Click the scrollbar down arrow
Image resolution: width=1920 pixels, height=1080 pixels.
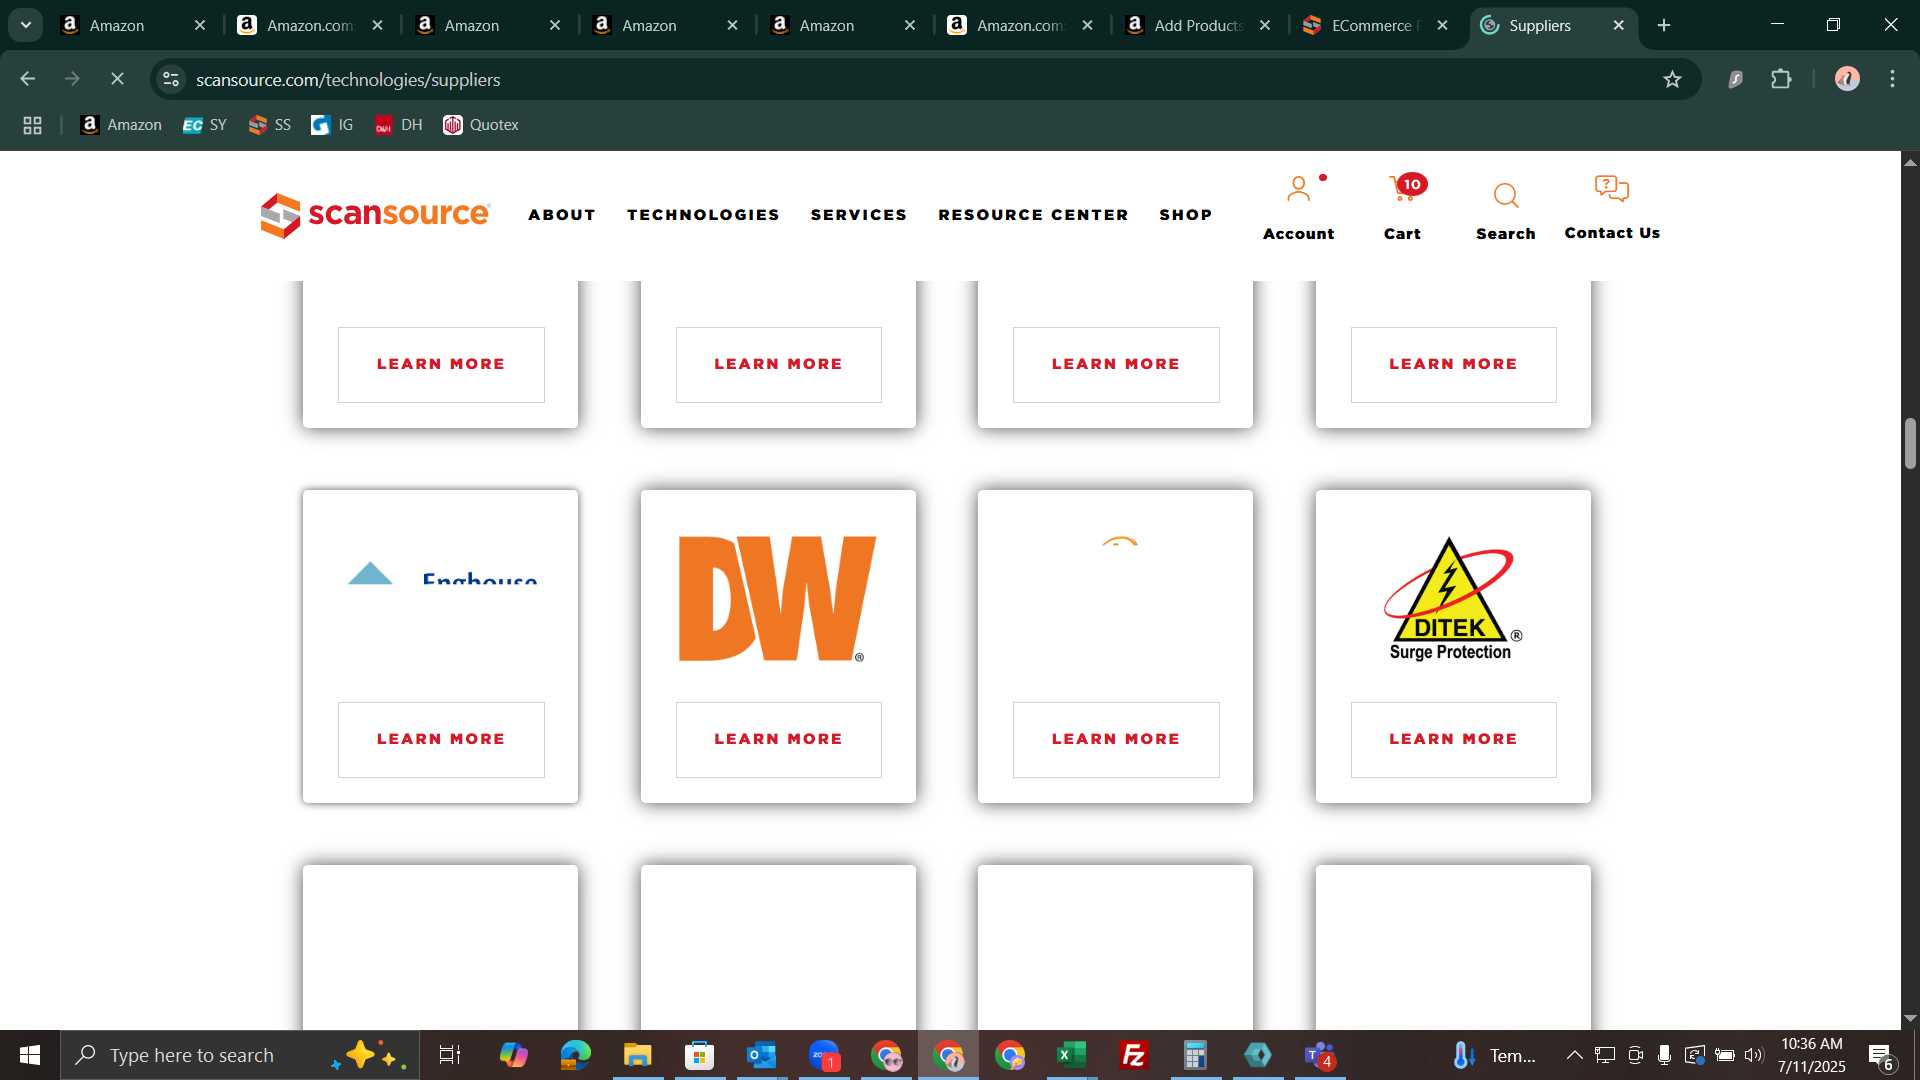point(1910,1019)
